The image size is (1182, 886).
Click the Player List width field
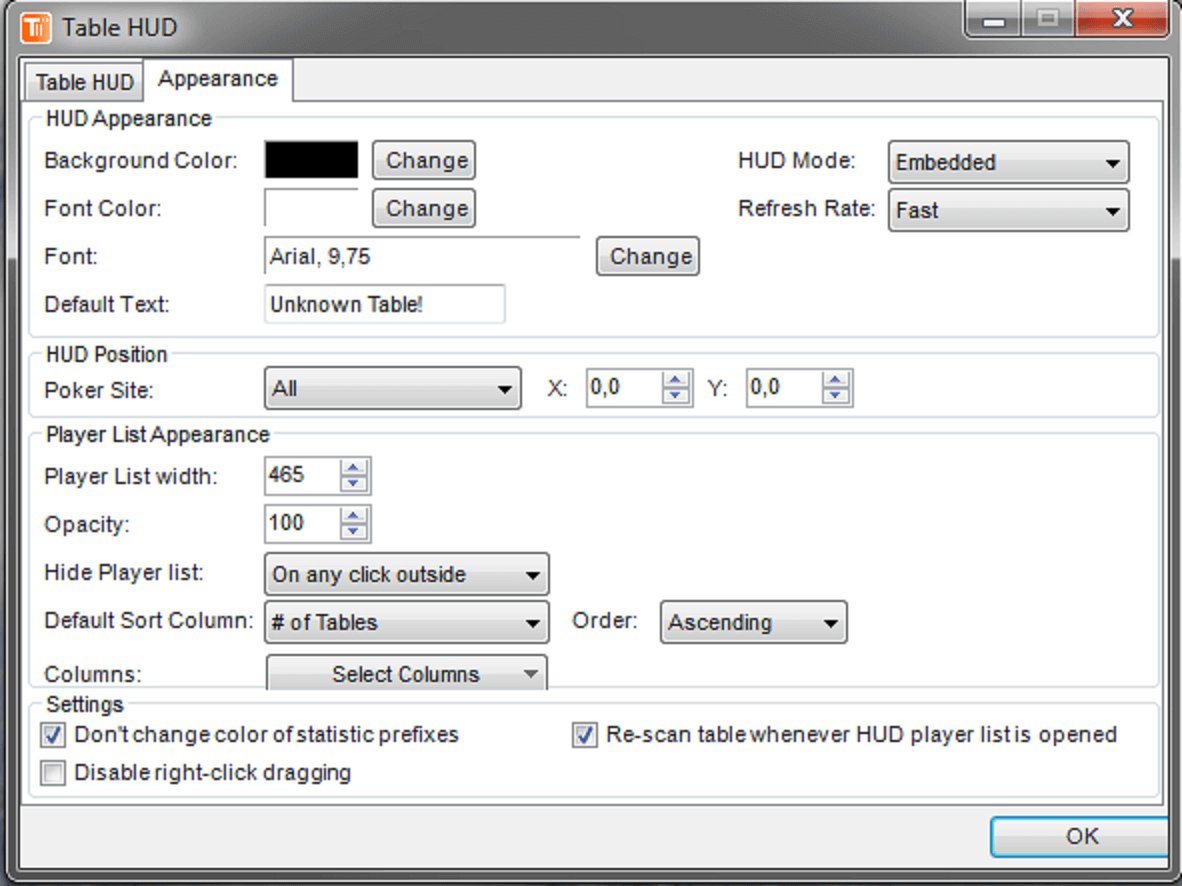coord(302,476)
